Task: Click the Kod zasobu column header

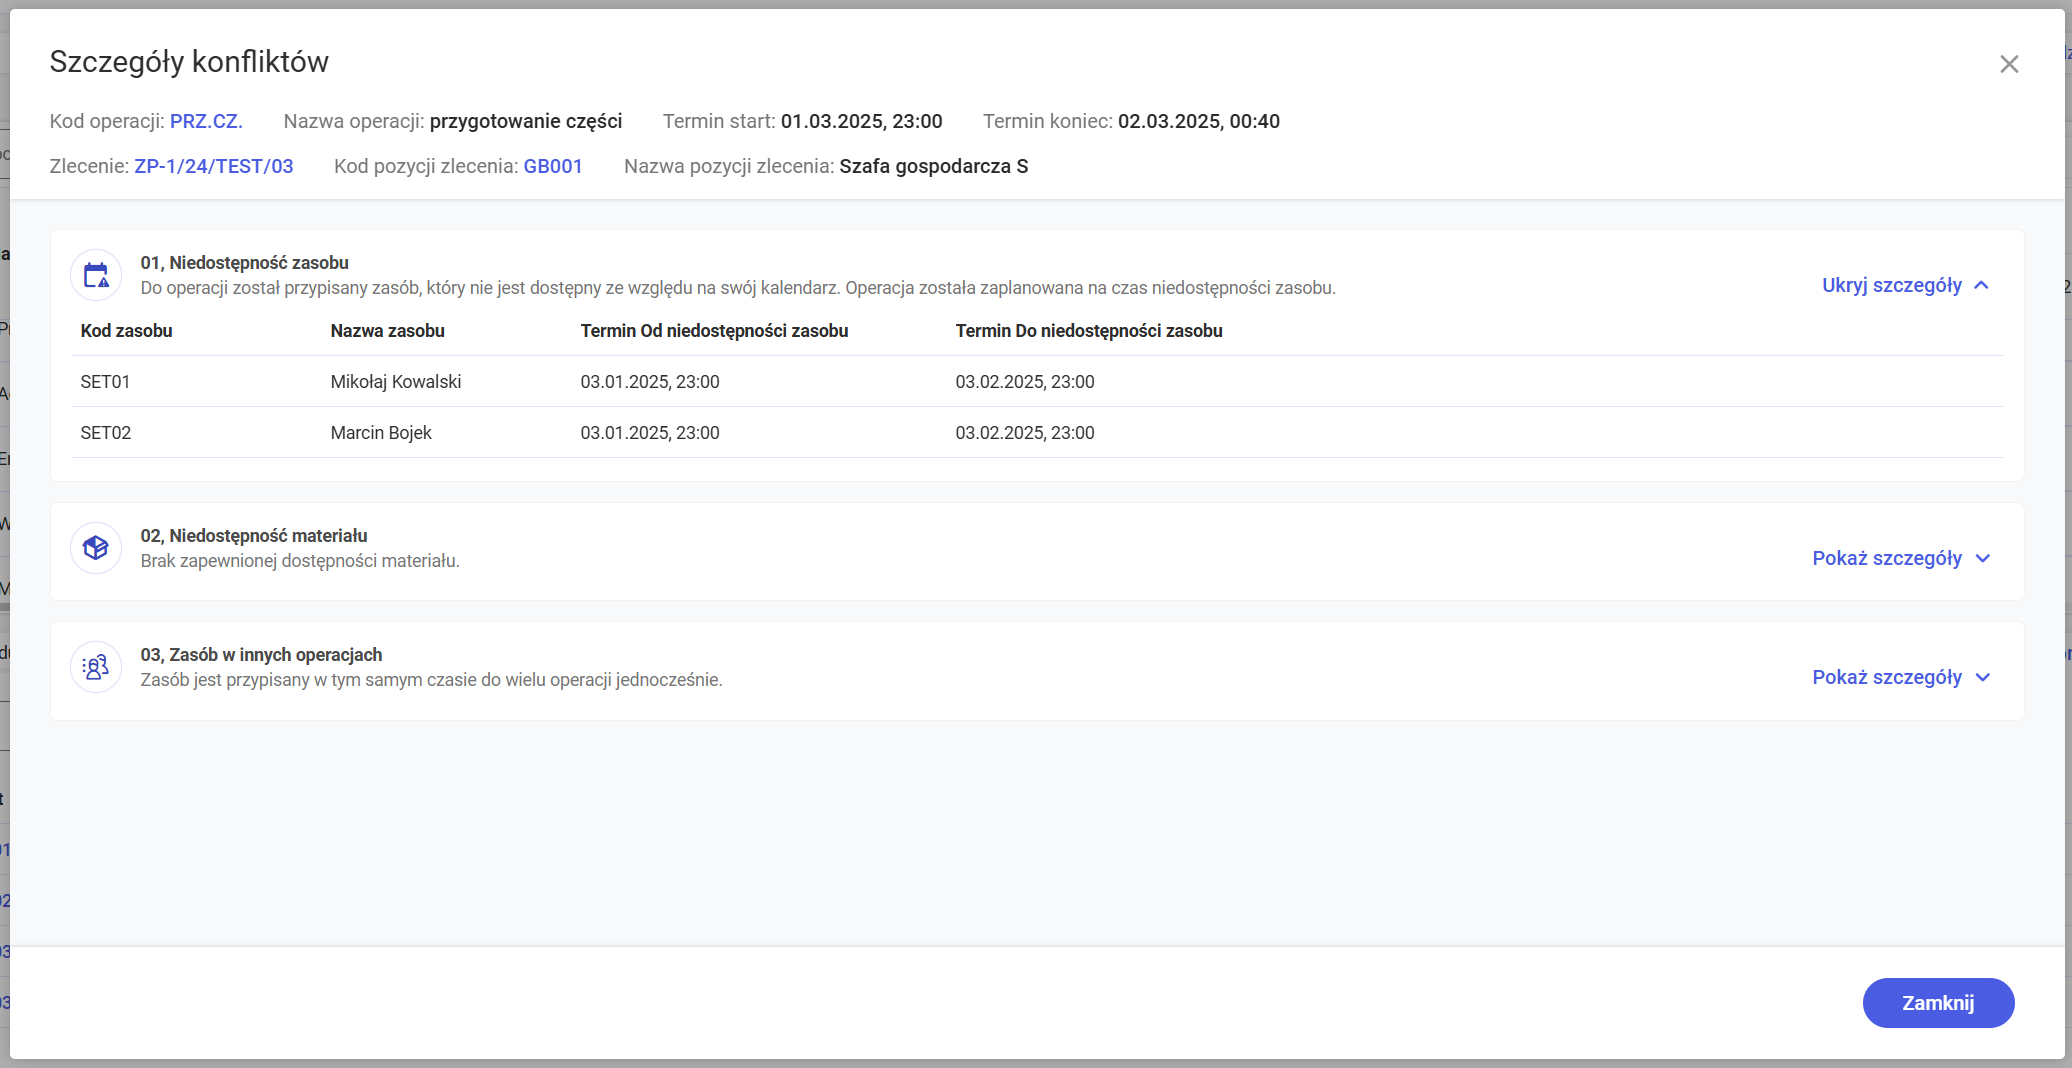Action: [126, 331]
